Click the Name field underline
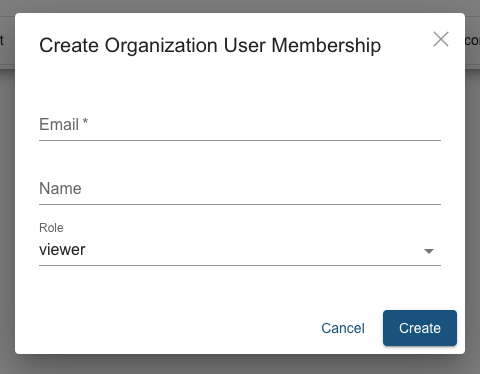This screenshot has width=480, height=374. click(x=240, y=204)
